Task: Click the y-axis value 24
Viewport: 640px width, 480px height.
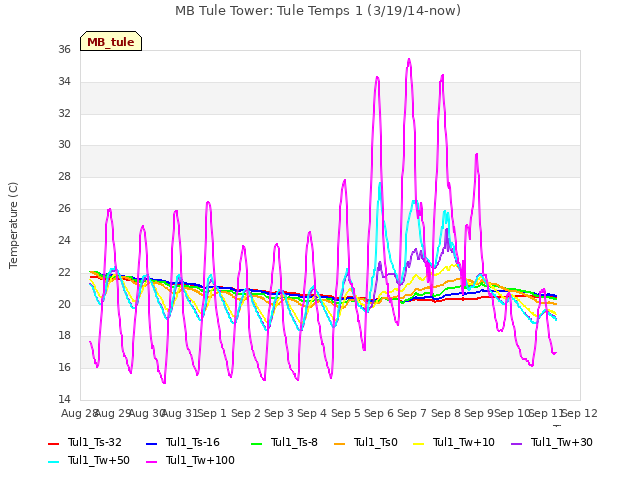Action: (64, 240)
